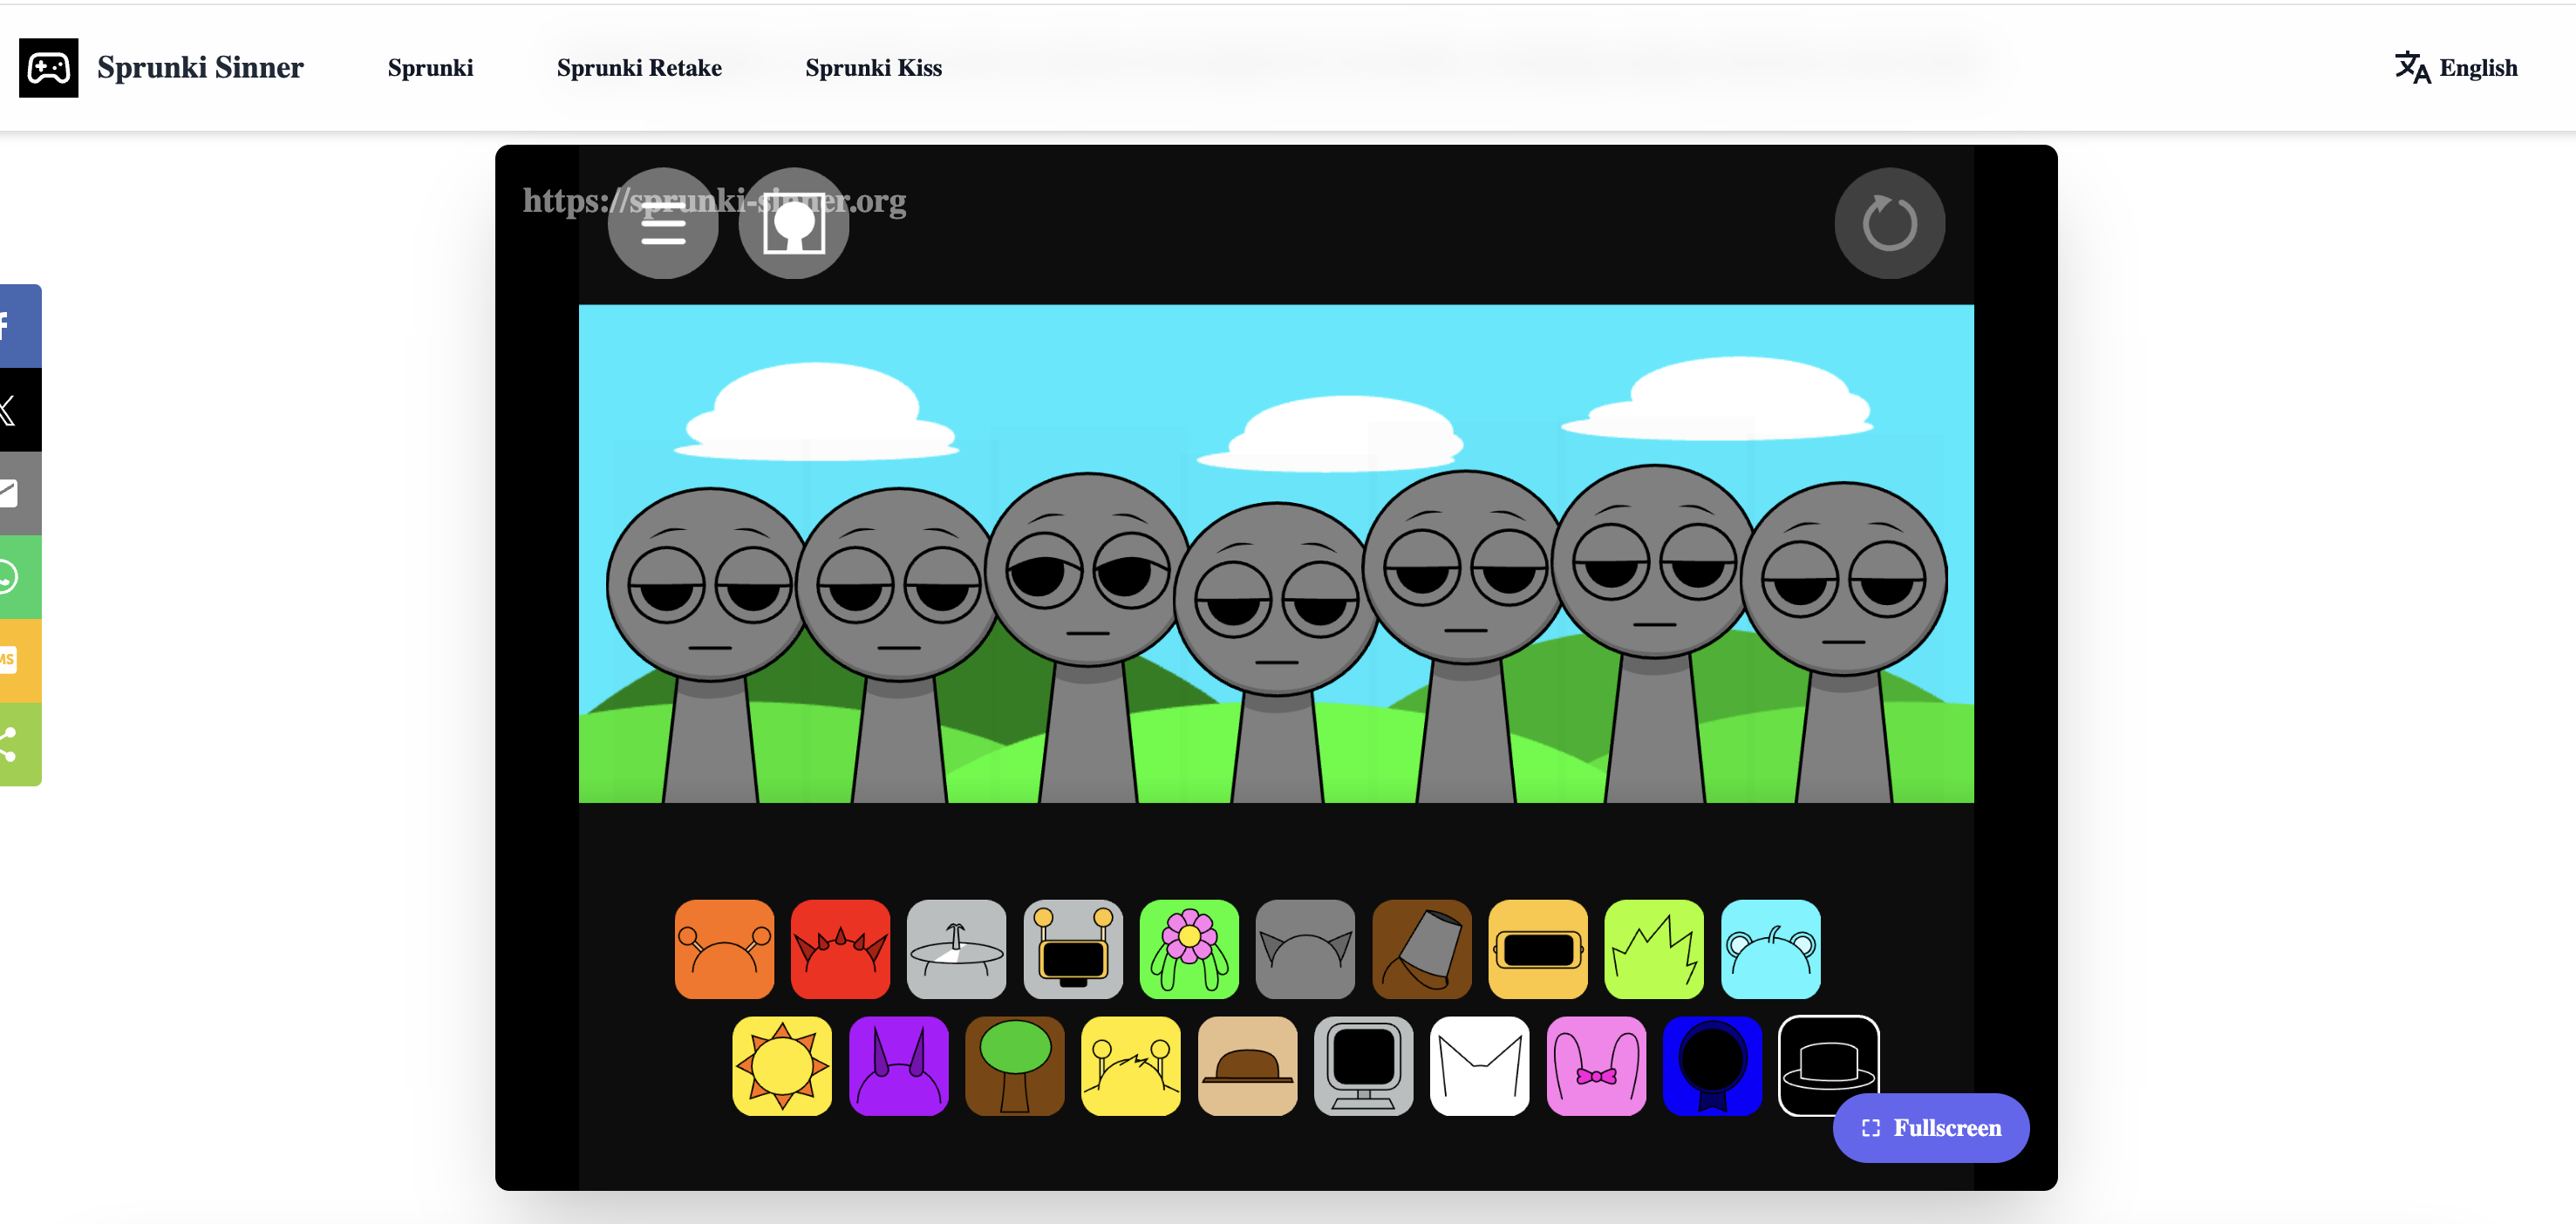Go to the Sprunki Retake menu item
Screen dimensions: 2576x1224
639,67
